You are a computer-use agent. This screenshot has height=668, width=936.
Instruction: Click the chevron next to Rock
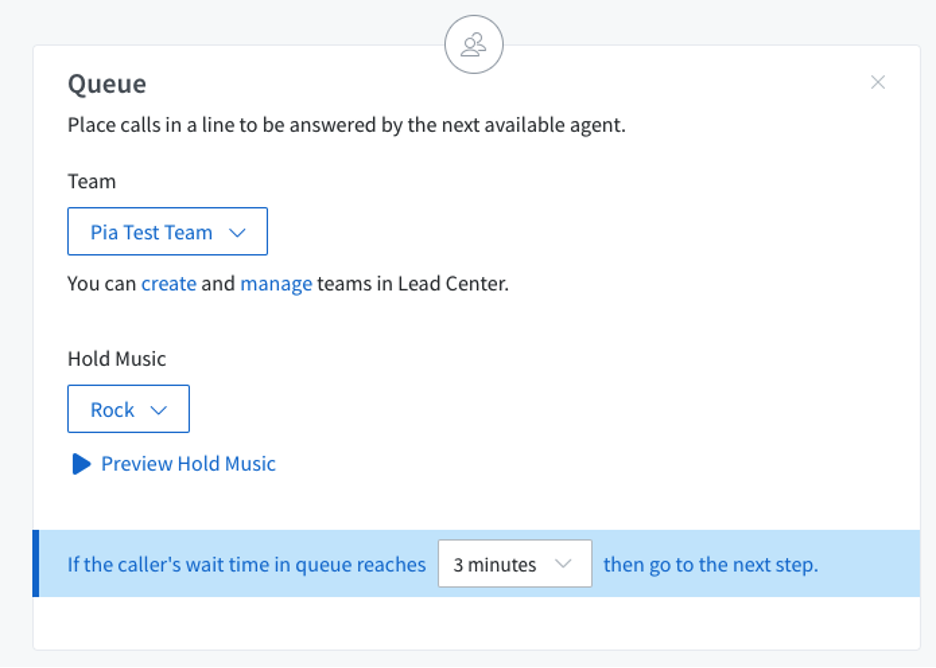158,410
